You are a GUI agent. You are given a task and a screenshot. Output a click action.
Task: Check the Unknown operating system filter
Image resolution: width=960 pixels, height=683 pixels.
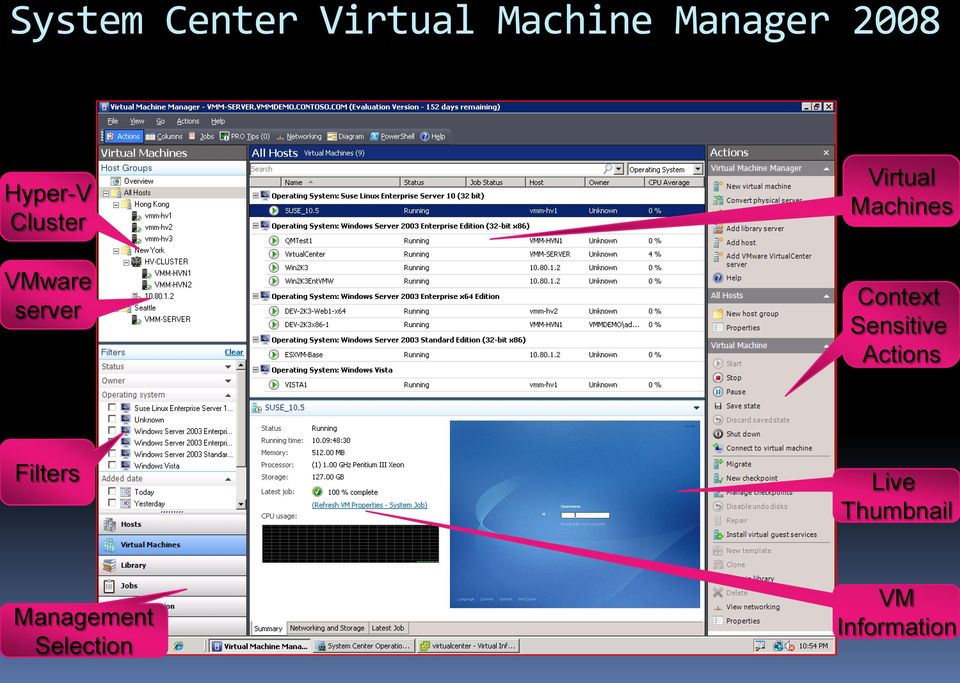pos(111,419)
